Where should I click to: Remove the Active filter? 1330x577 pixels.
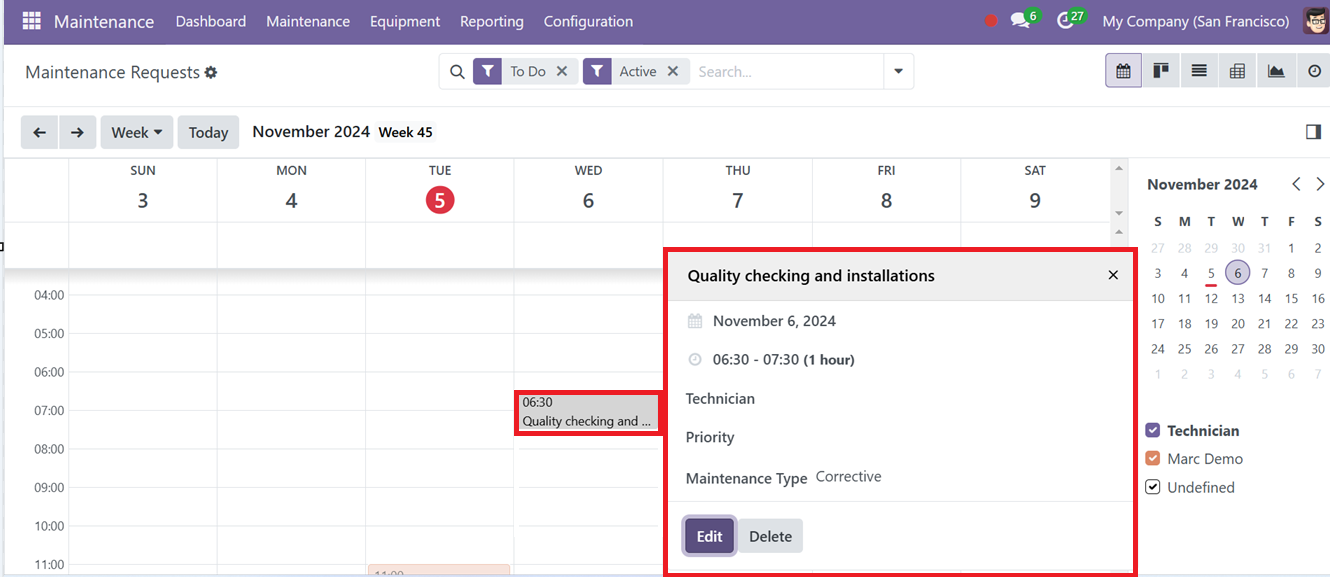[x=673, y=71]
